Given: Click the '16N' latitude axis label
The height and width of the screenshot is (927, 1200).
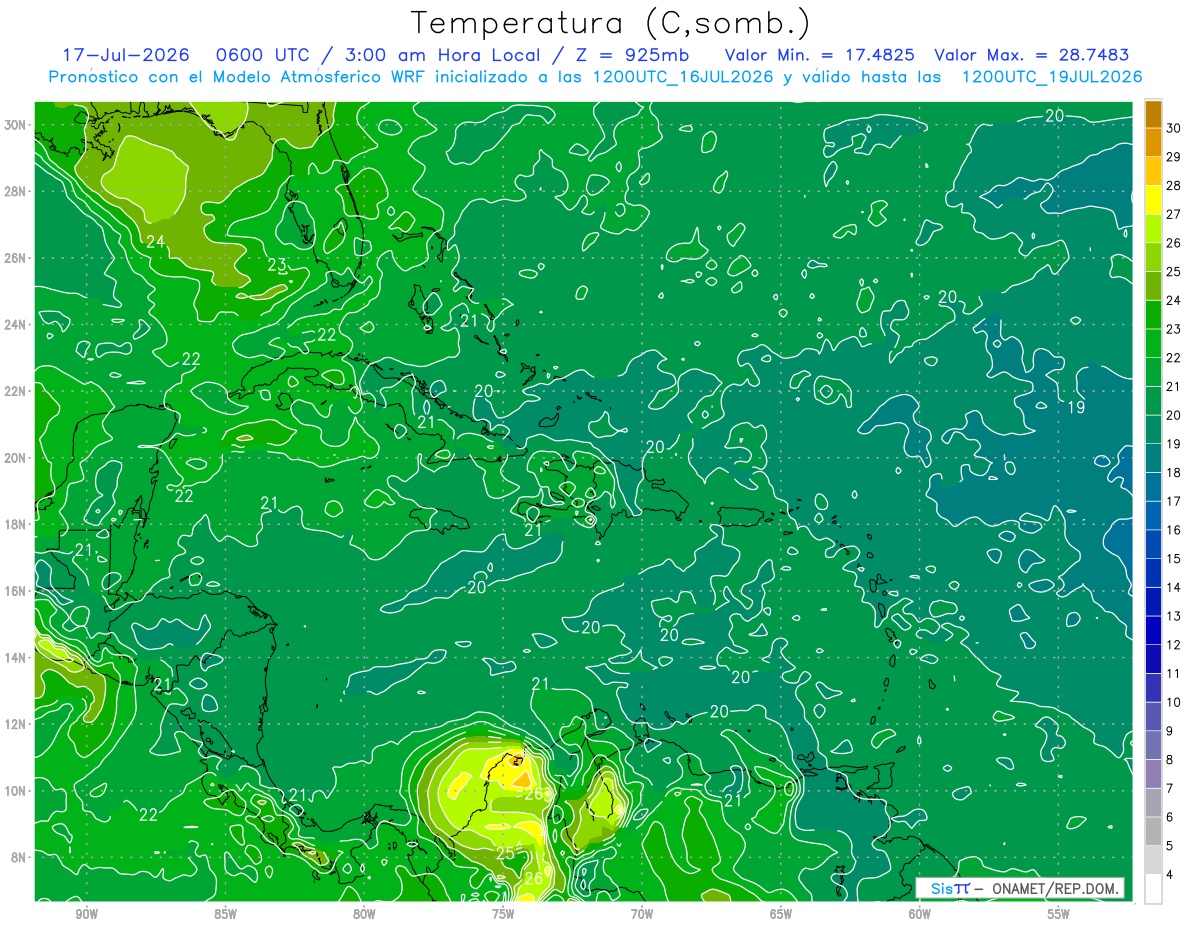Looking at the screenshot, I should [x=15, y=590].
